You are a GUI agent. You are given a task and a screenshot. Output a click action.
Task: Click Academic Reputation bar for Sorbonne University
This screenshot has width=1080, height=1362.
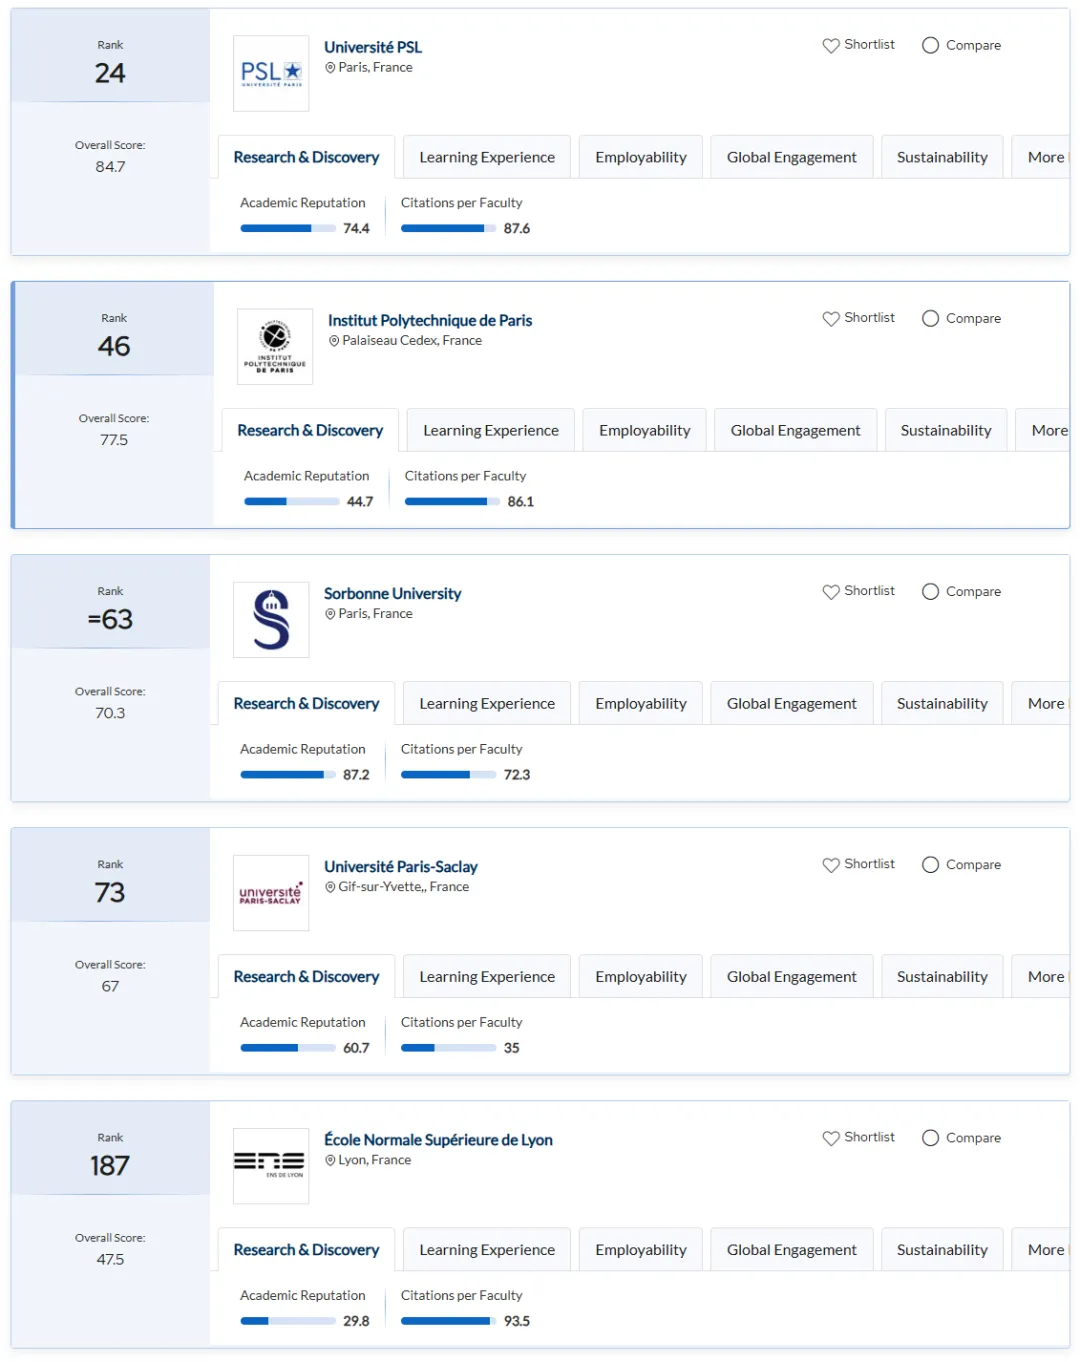[288, 775]
